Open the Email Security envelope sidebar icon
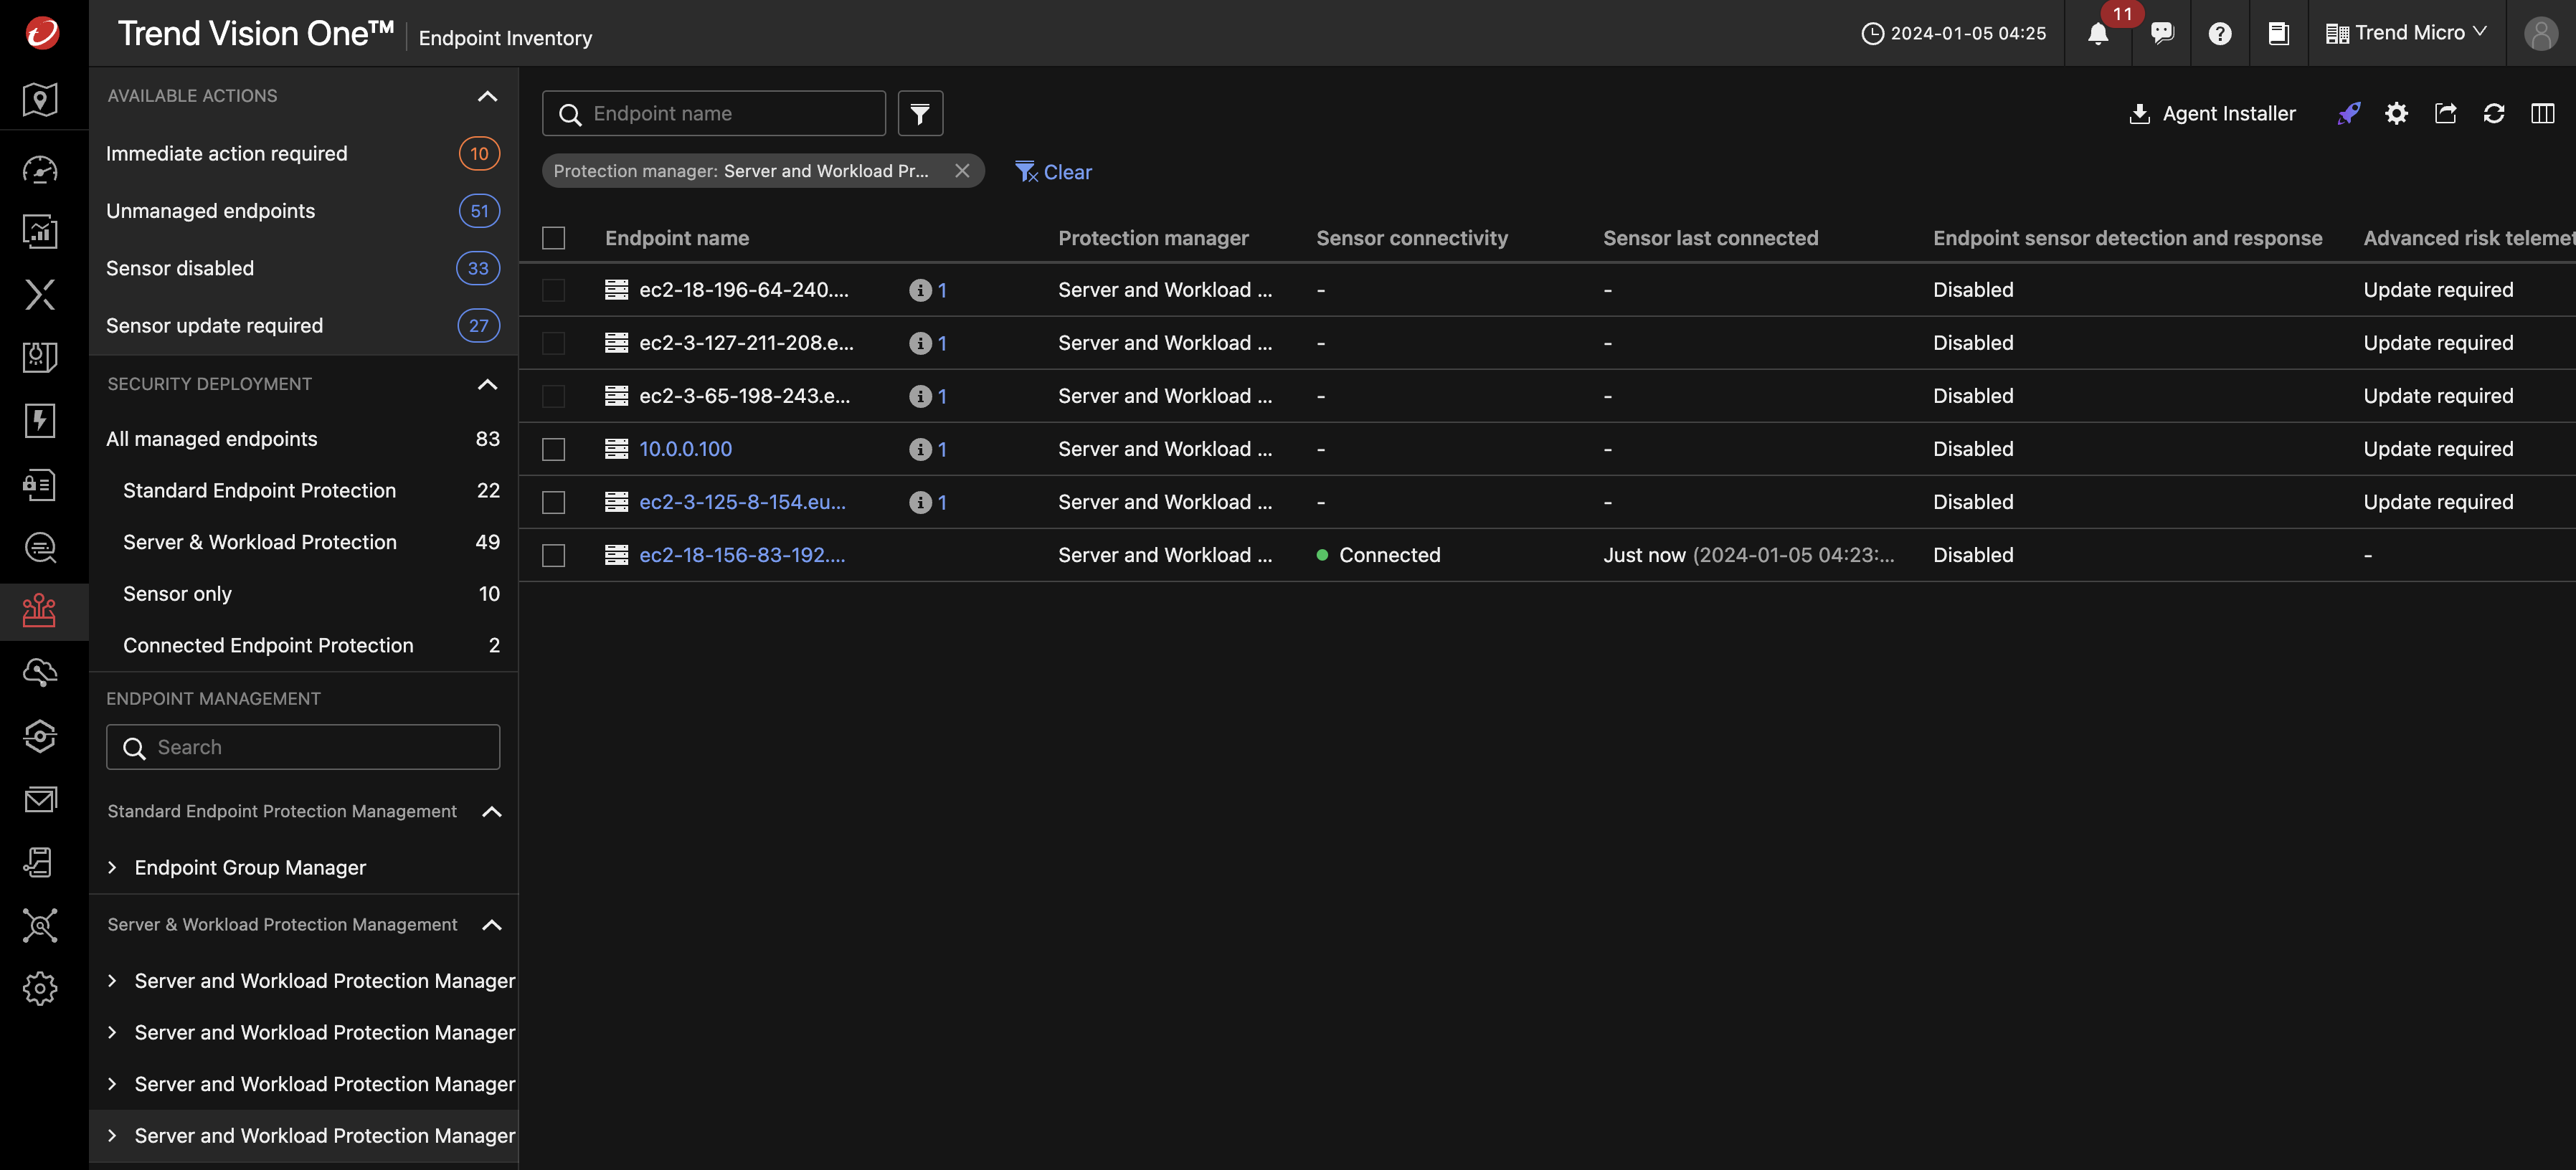 (x=40, y=799)
